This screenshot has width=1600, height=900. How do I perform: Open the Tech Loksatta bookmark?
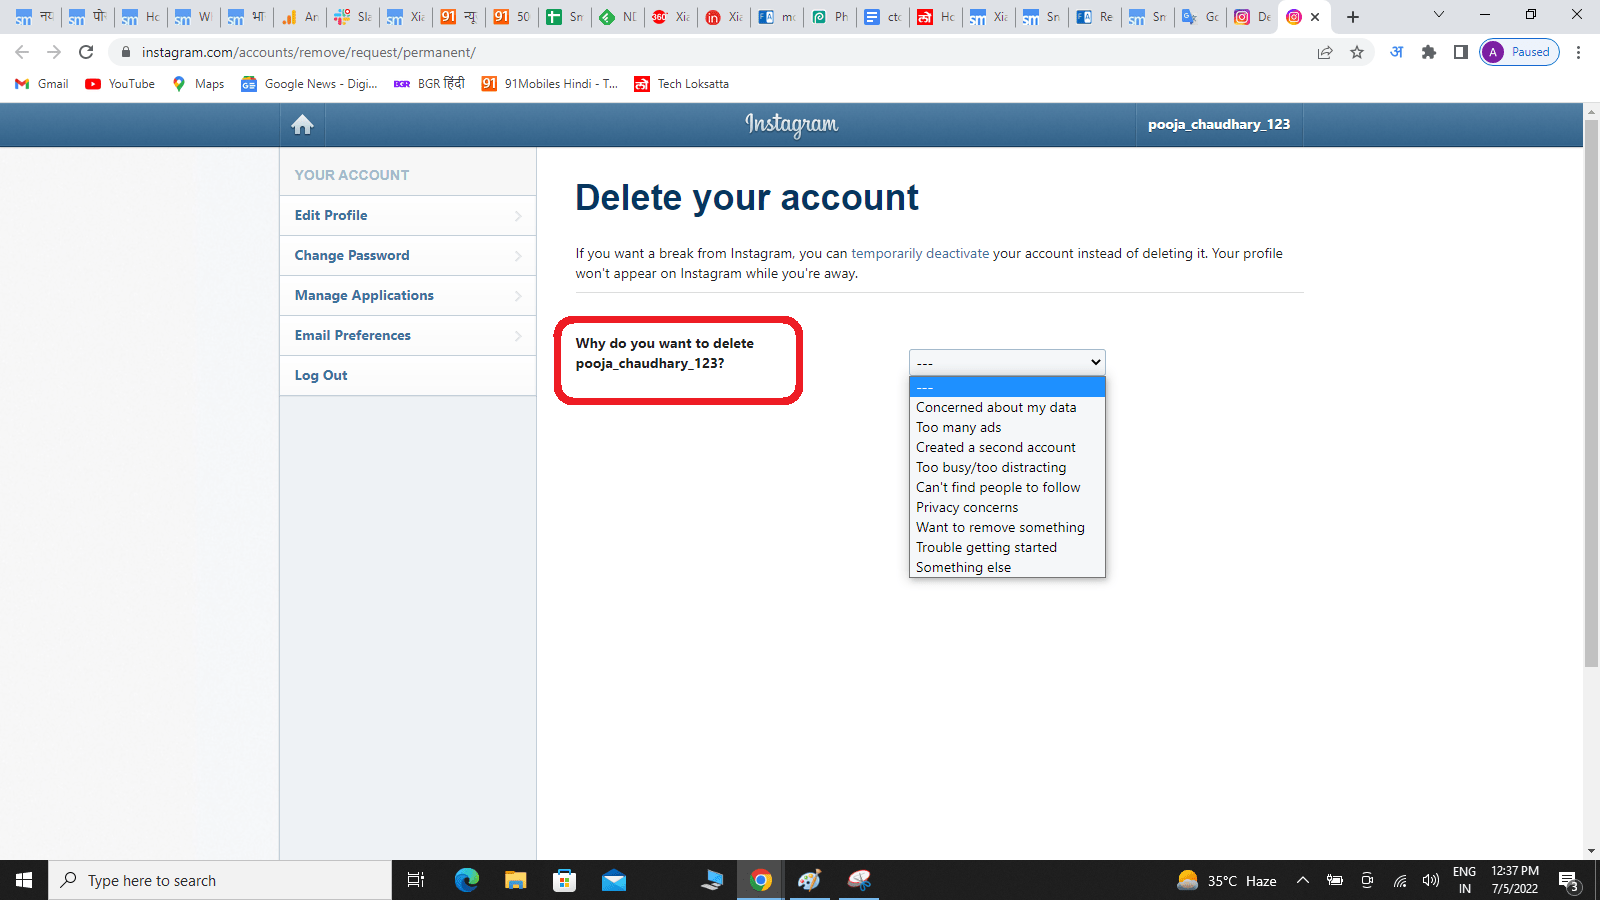click(681, 84)
